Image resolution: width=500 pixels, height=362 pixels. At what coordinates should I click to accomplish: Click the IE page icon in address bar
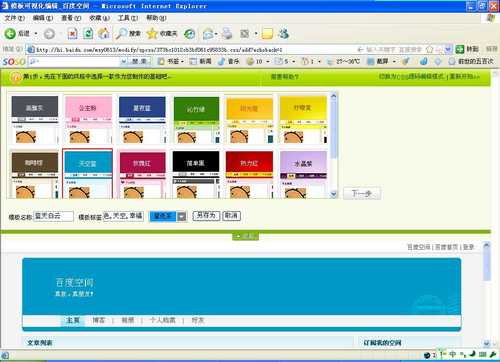(x=31, y=50)
